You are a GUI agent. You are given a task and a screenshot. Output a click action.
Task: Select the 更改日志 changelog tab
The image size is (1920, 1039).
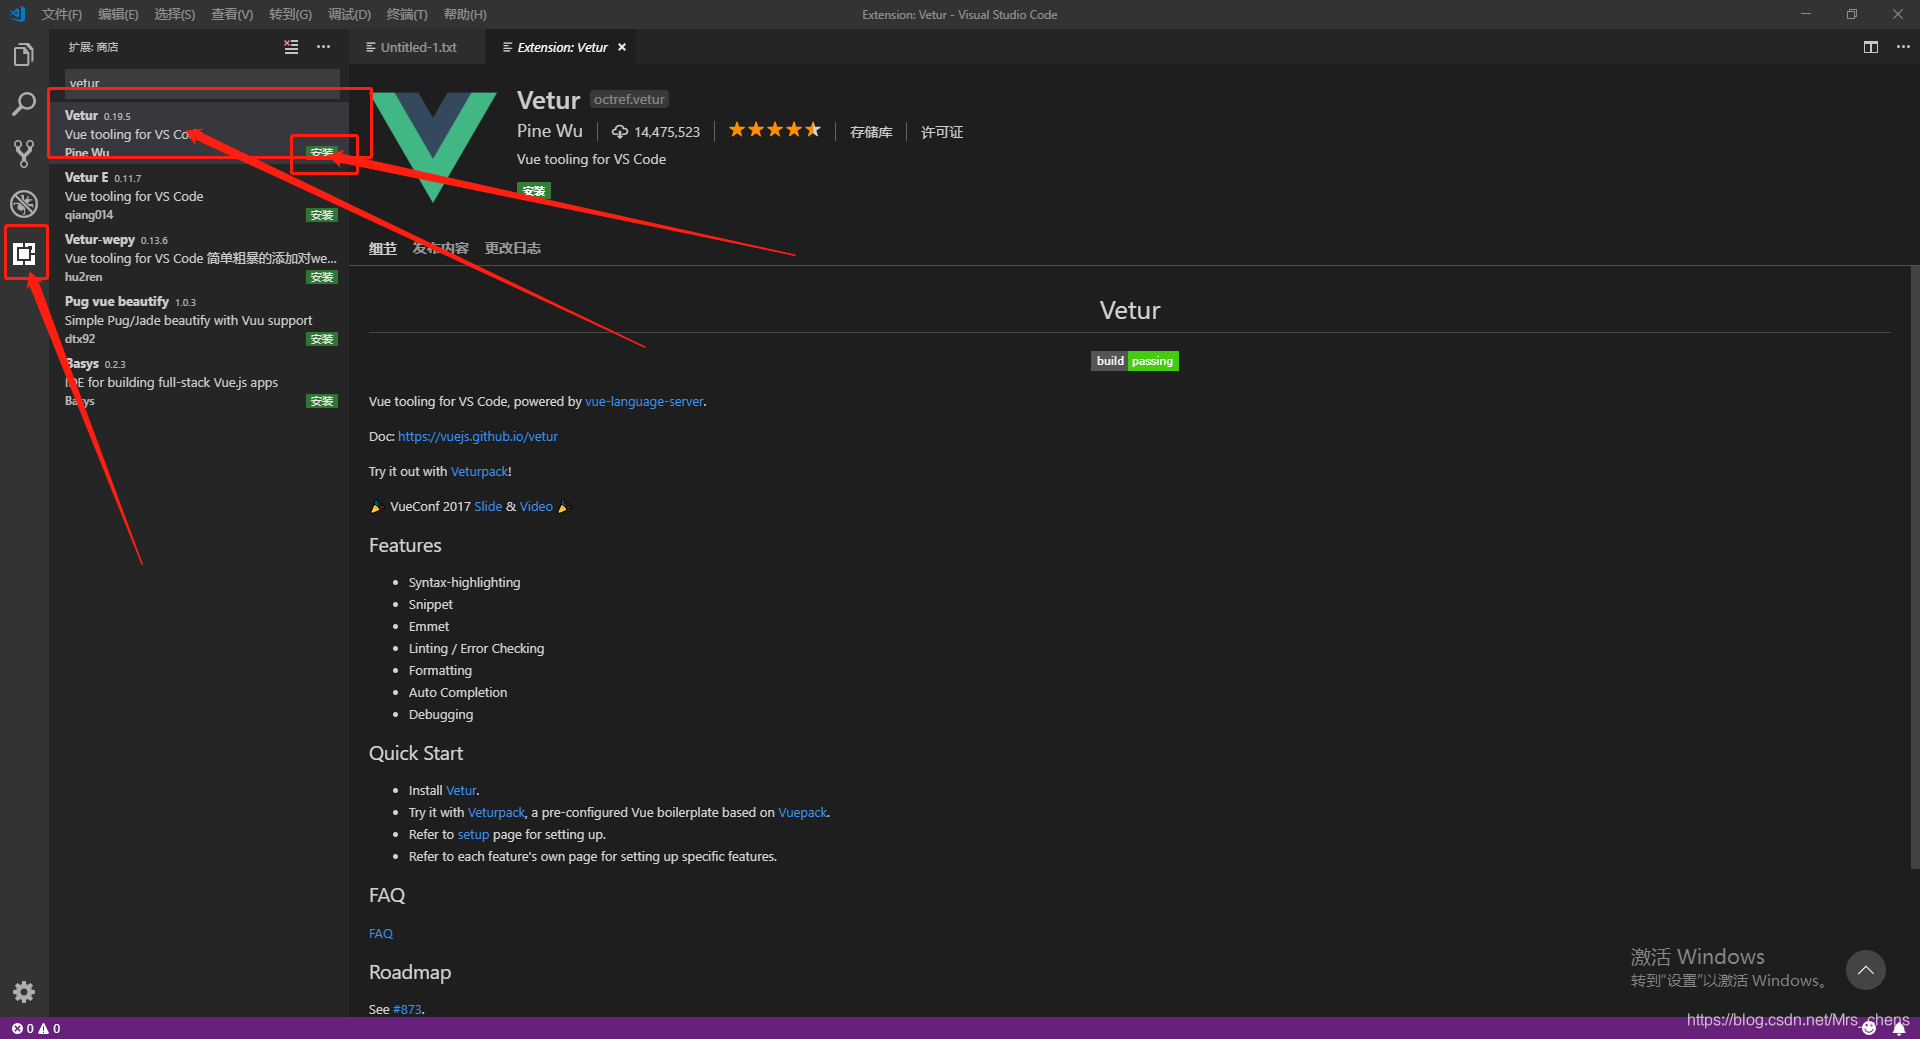point(512,248)
